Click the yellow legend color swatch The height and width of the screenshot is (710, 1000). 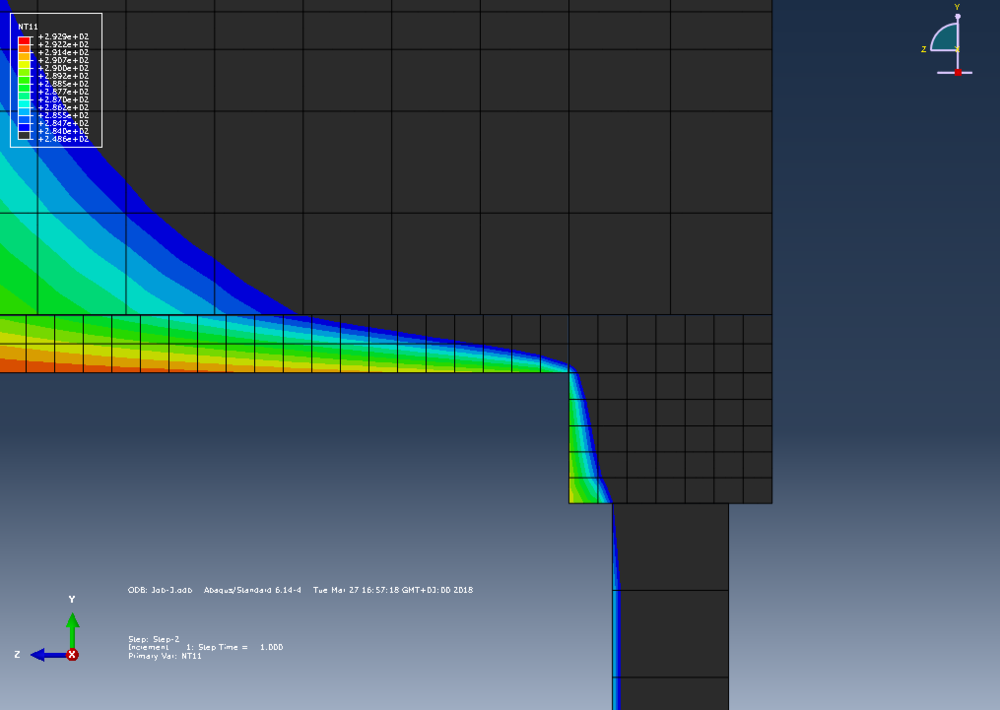[x=24, y=63]
